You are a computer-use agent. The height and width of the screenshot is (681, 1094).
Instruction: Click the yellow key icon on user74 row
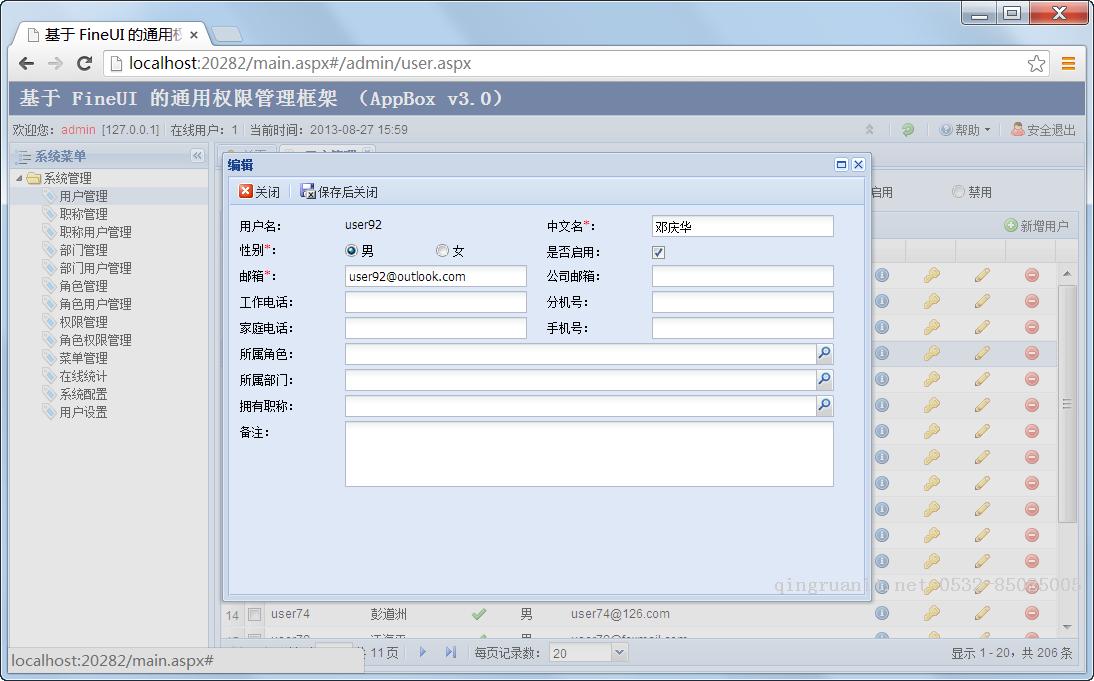click(931, 613)
